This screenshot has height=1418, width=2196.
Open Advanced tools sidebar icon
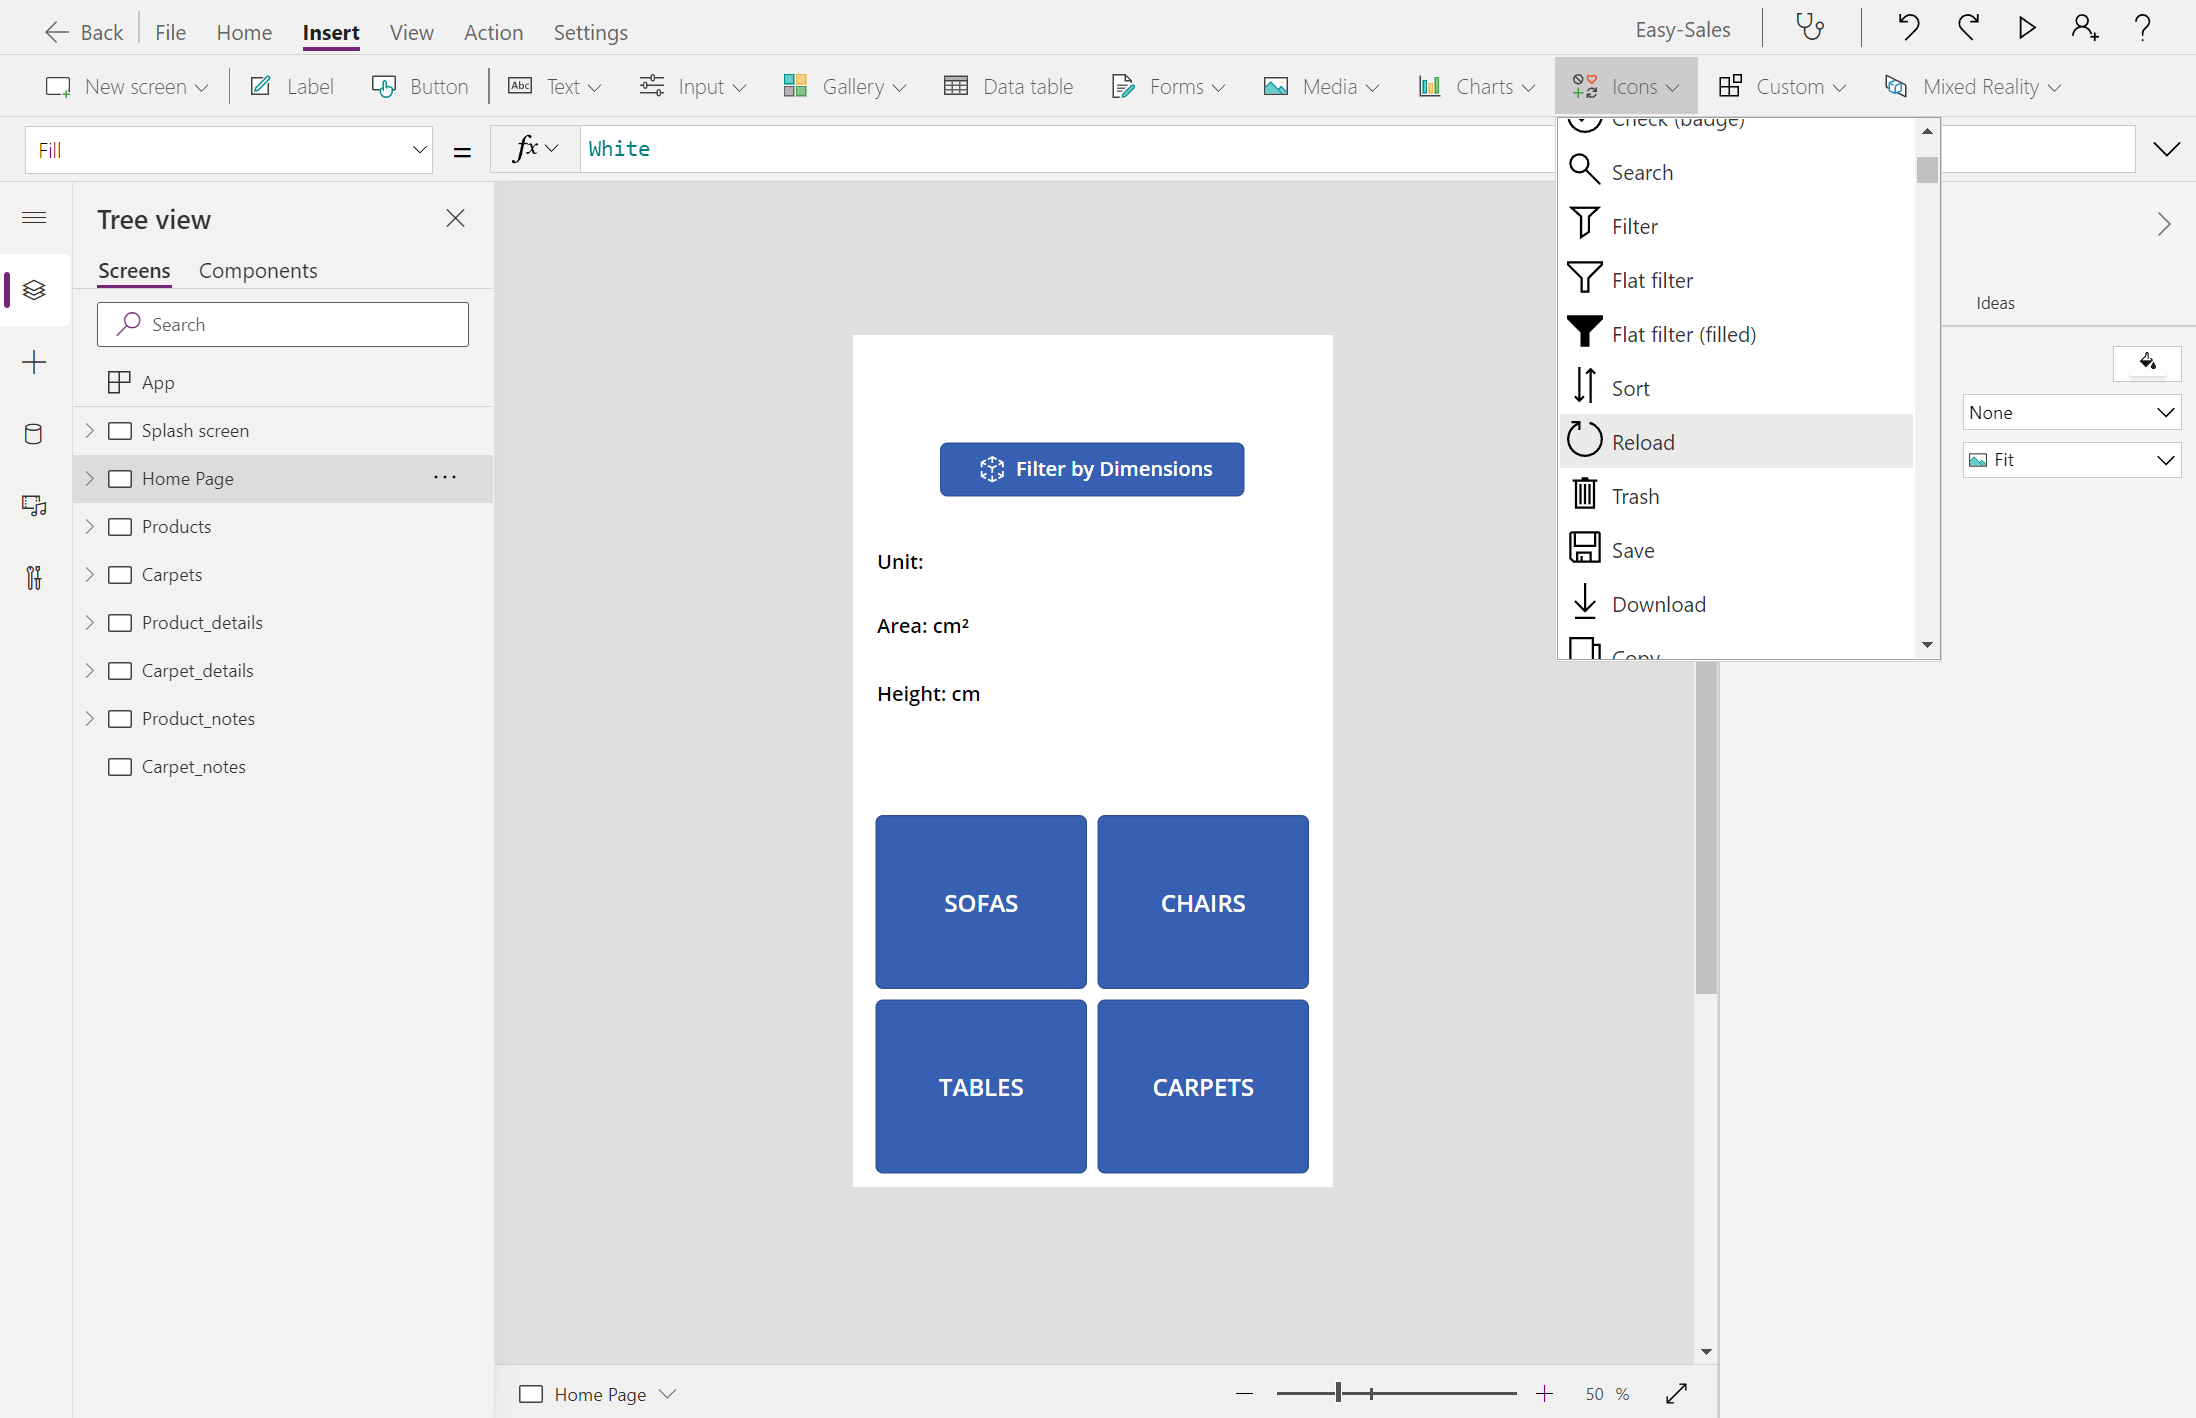(34, 578)
